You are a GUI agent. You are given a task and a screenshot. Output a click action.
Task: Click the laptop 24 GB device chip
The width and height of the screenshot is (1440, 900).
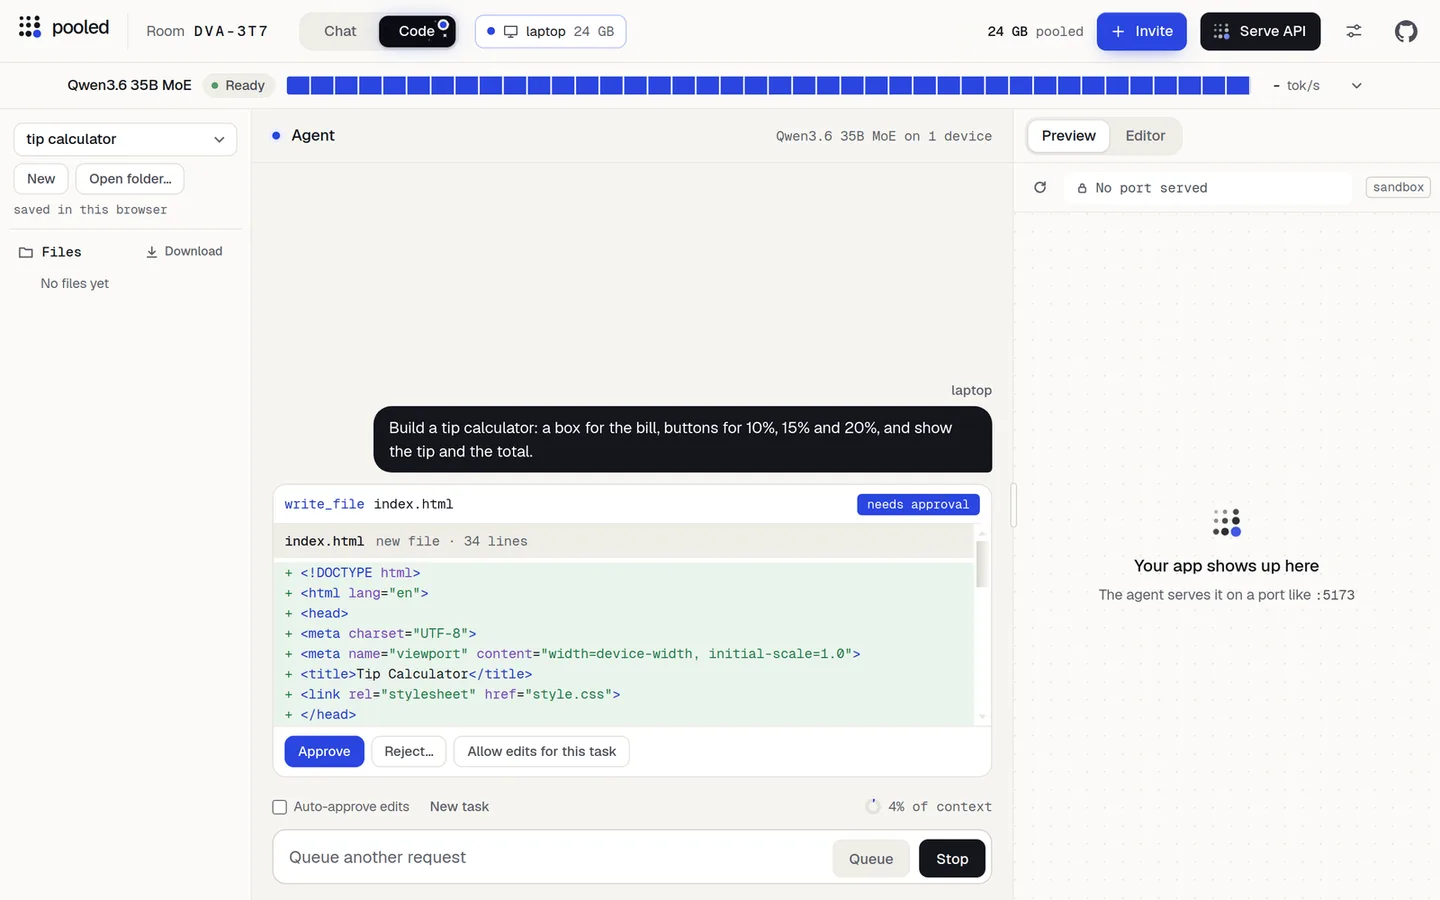(x=551, y=31)
